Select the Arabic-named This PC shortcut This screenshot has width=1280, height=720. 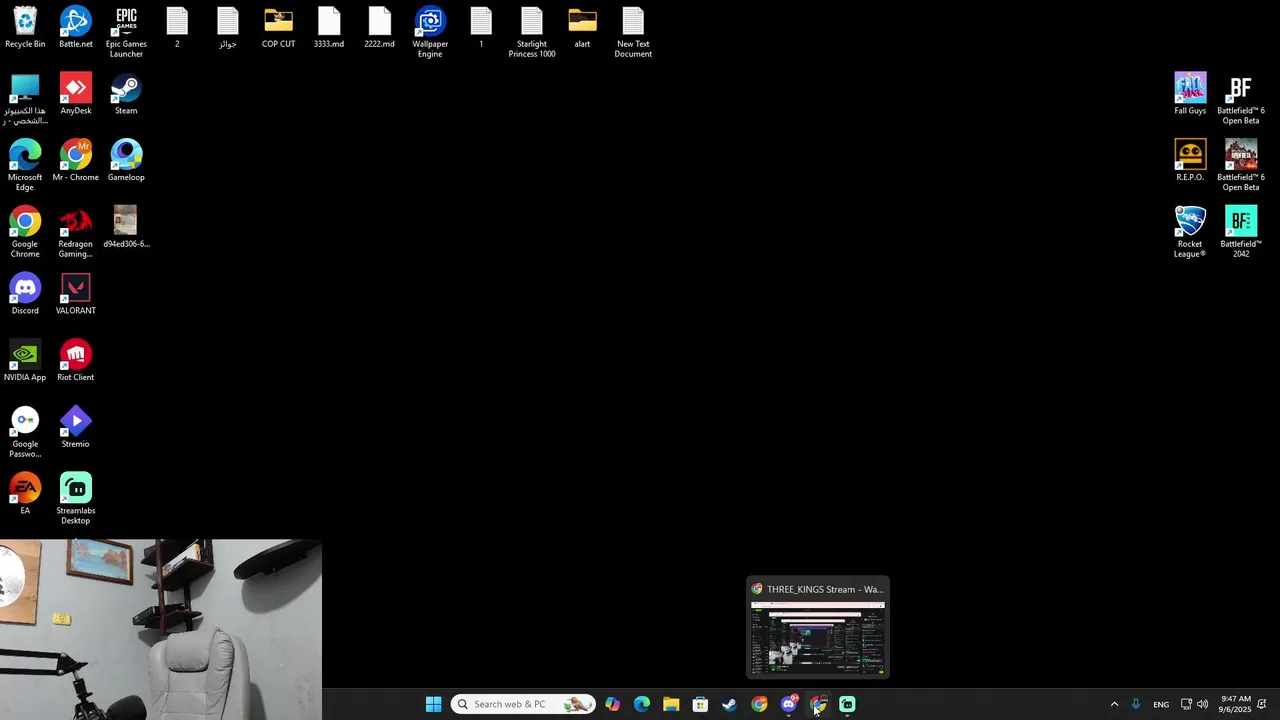(25, 99)
